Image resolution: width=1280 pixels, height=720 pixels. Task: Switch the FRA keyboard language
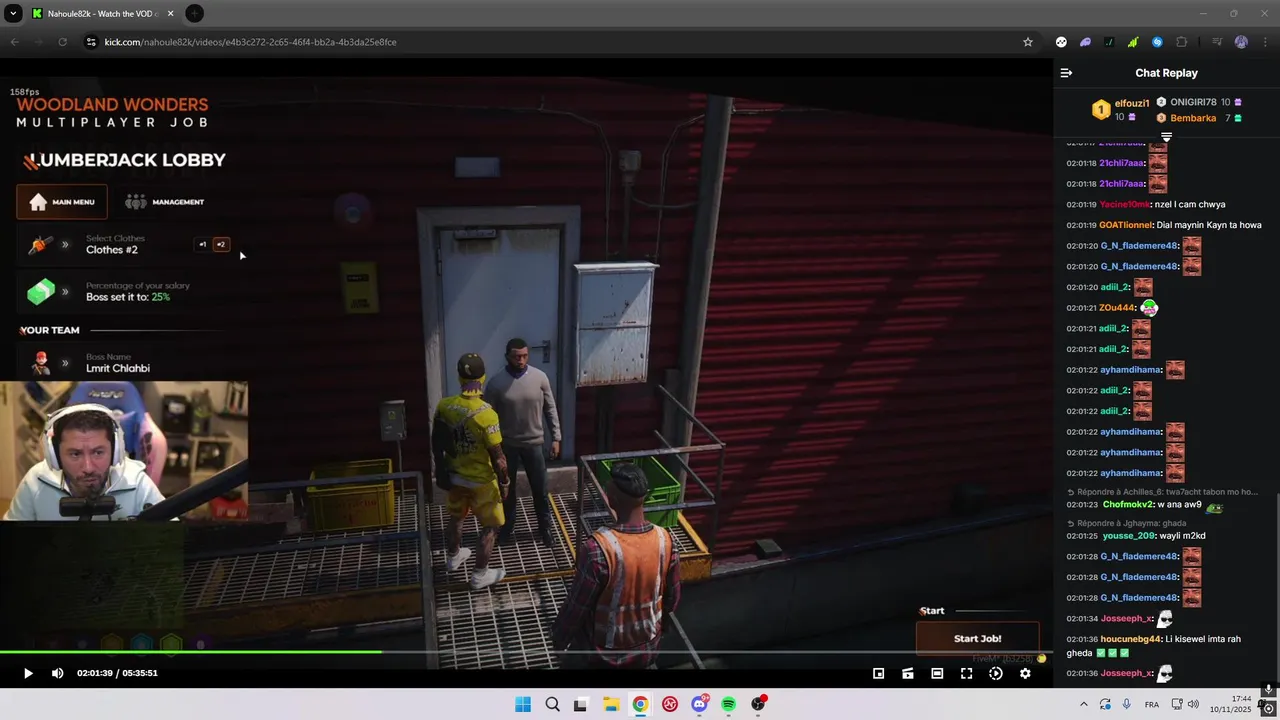1152,704
